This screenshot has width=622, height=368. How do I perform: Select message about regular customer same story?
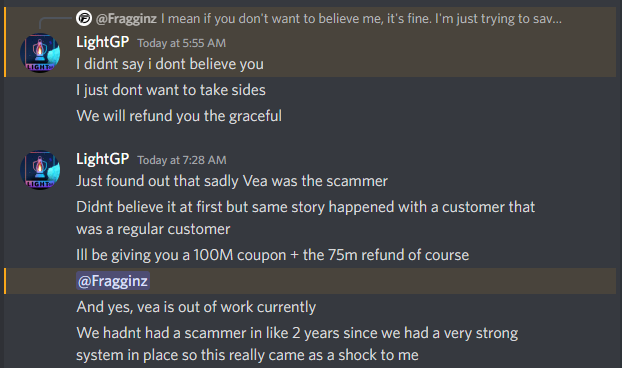pyautogui.click(x=305, y=218)
